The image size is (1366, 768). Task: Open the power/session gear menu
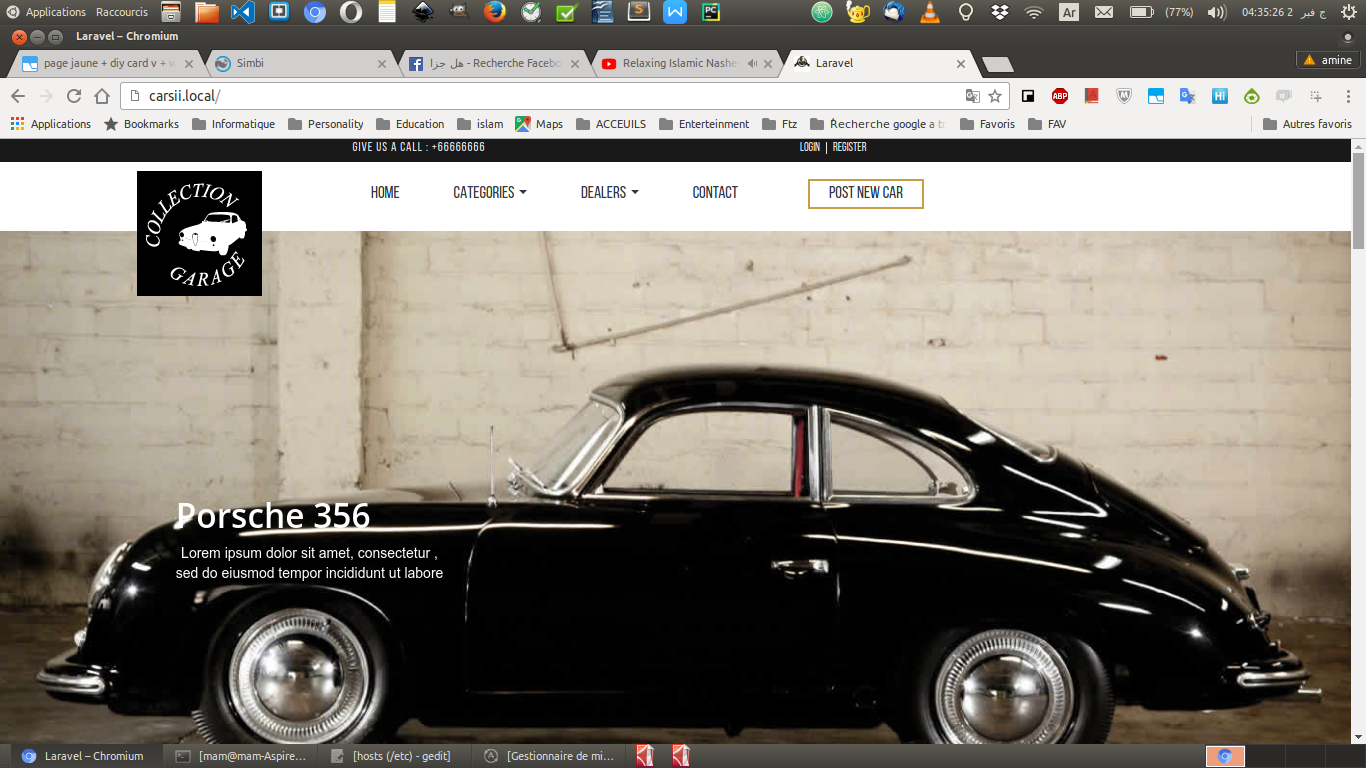click(x=1350, y=12)
